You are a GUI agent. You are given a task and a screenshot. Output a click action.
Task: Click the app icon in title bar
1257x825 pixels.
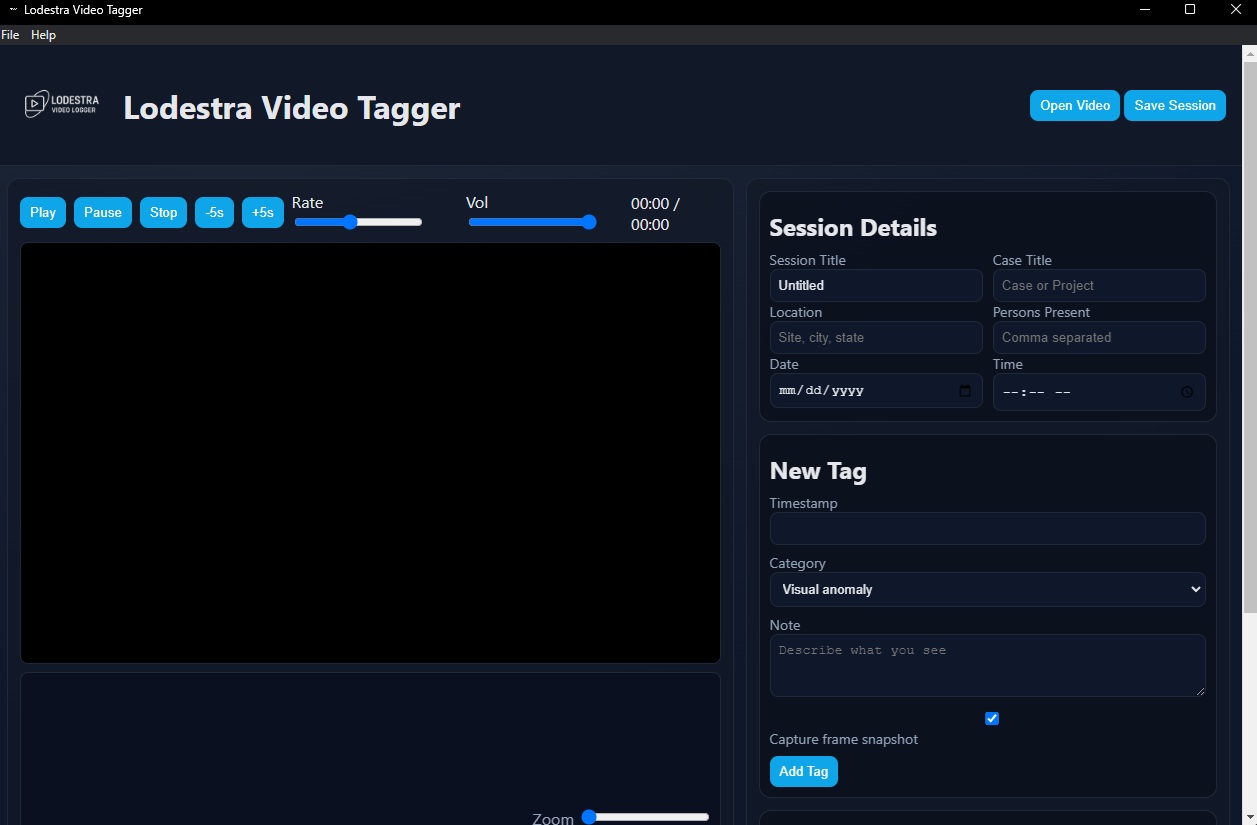14,10
